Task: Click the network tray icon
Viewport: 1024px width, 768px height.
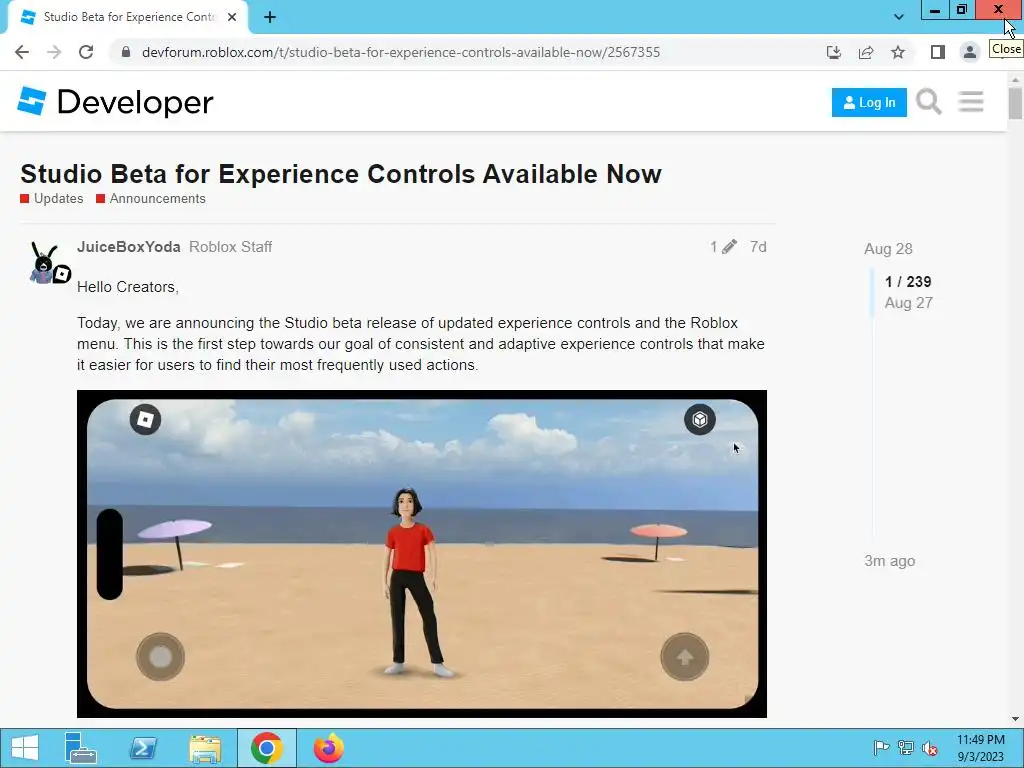Action: pos(905,748)
